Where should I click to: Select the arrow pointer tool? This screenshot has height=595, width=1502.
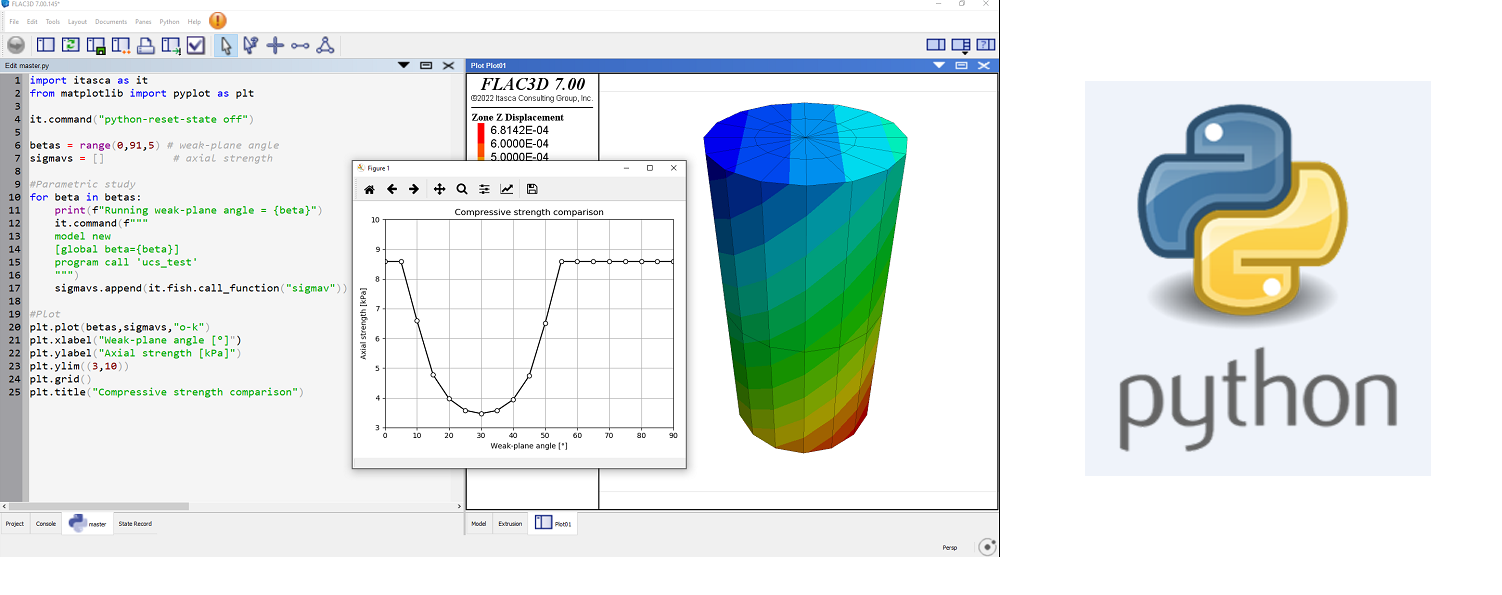pyautogui.click(x=226, y=45)
